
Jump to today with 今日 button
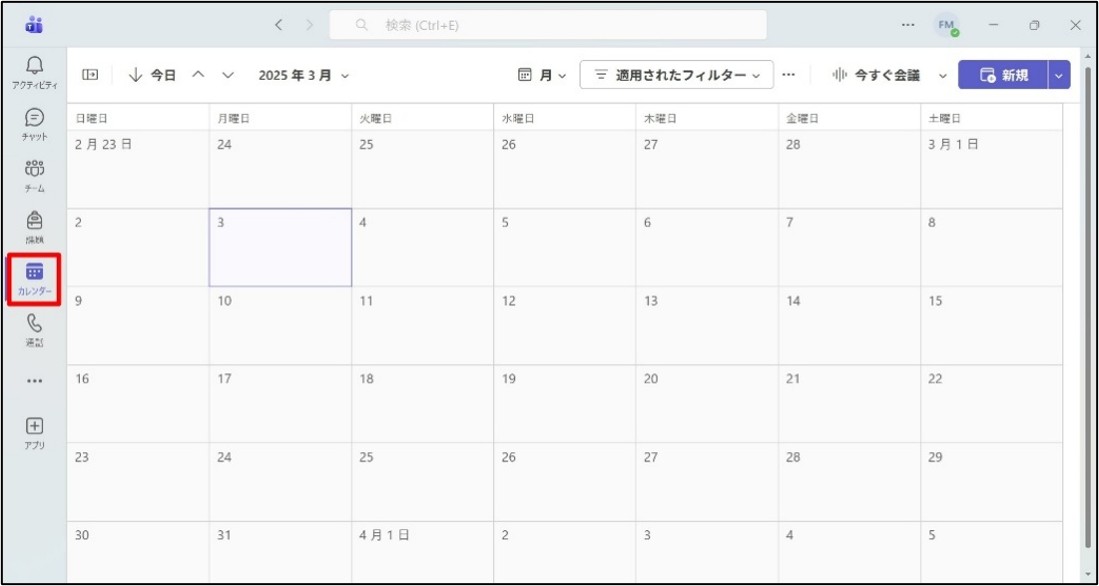(153, 75)
